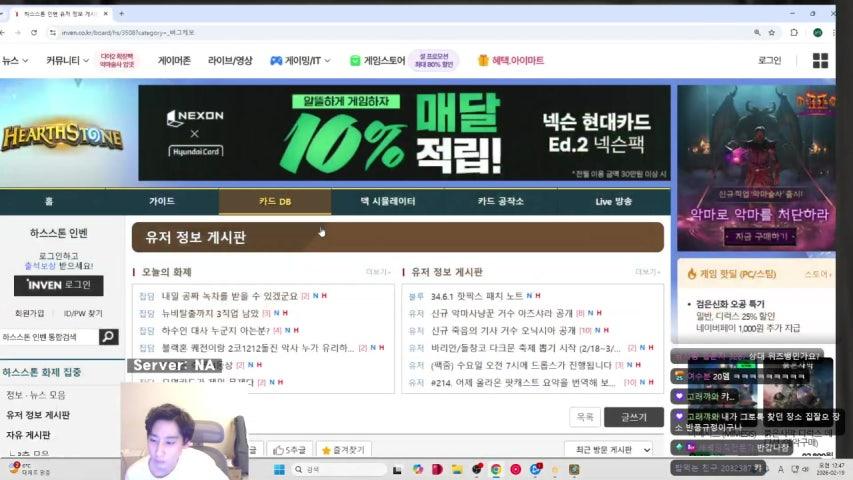853x480 pixels.
Task: Switch to the 카드 DB tab
Action: point(275,201)
